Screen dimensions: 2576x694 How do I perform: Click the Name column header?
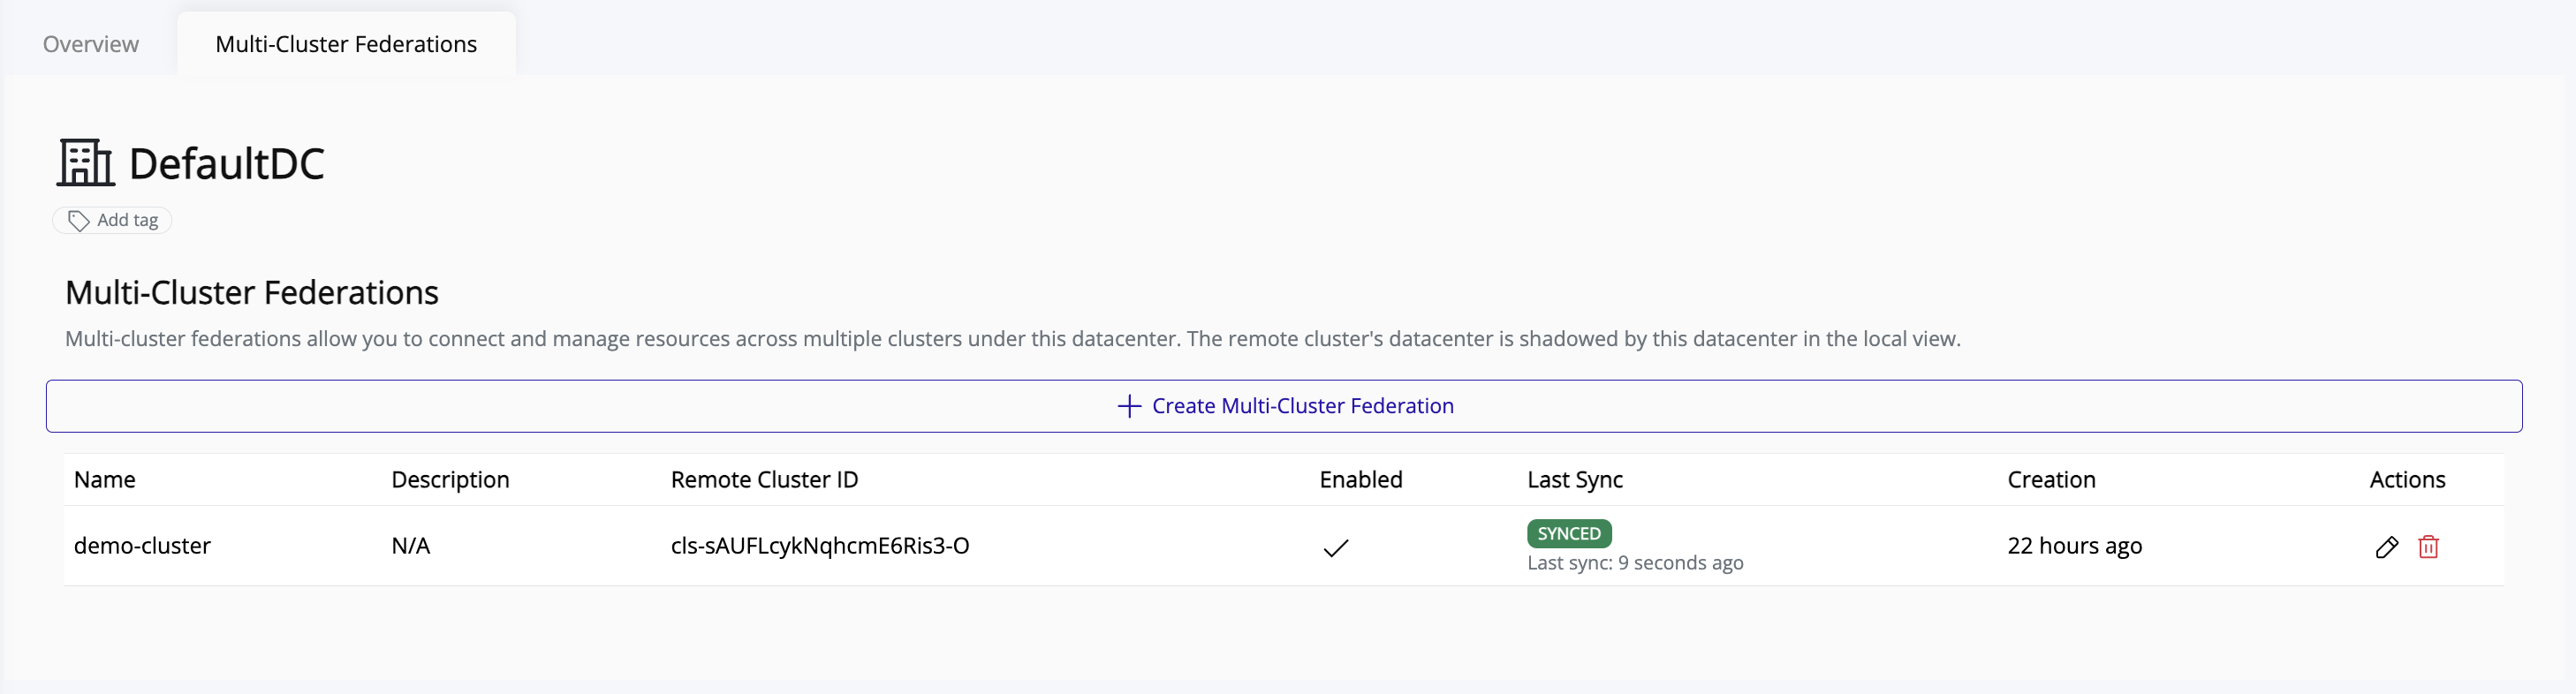click(104, 480)
